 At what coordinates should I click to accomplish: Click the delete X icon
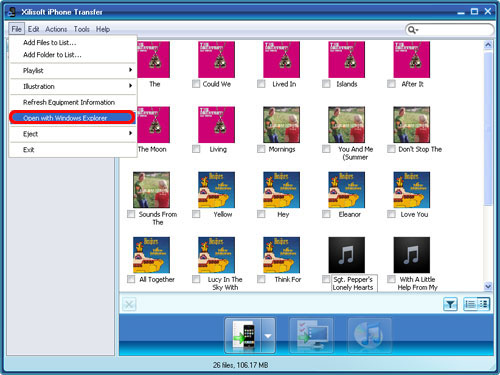129,304
